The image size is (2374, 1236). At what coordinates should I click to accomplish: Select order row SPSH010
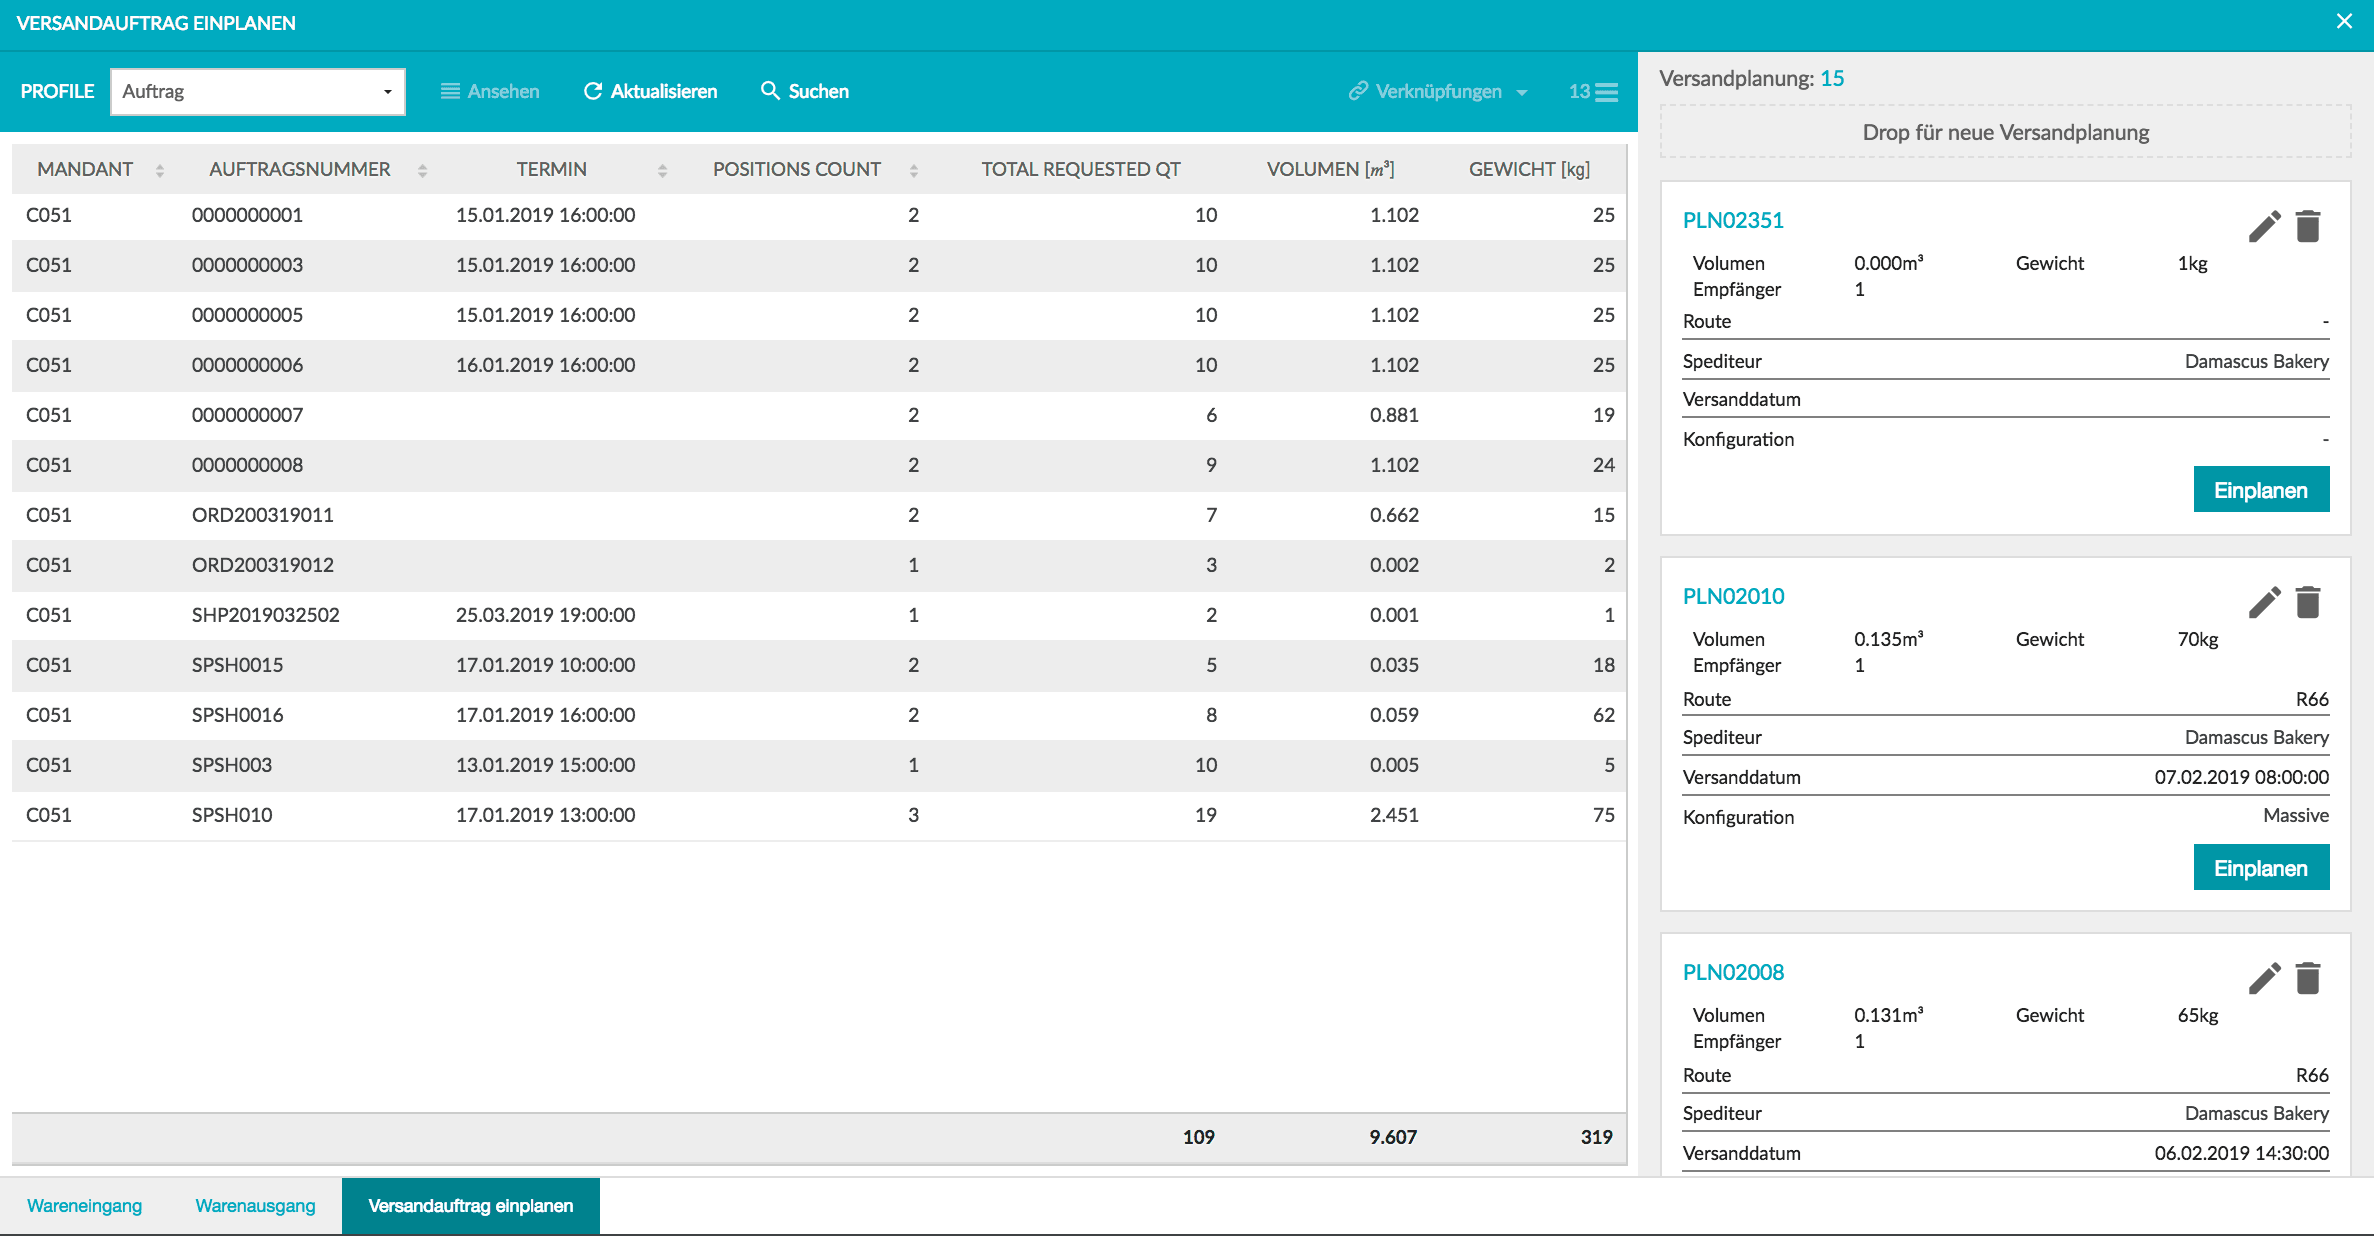pos(819,815)
